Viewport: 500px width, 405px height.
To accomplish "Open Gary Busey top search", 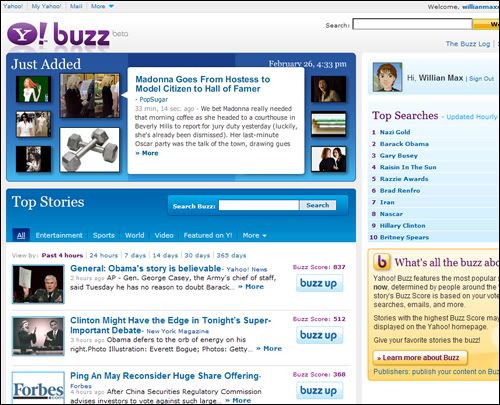I will (399, 155).
